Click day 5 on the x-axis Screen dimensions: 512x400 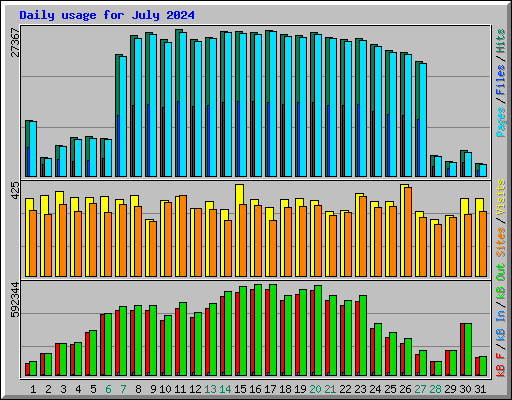(x=93, y=389)
